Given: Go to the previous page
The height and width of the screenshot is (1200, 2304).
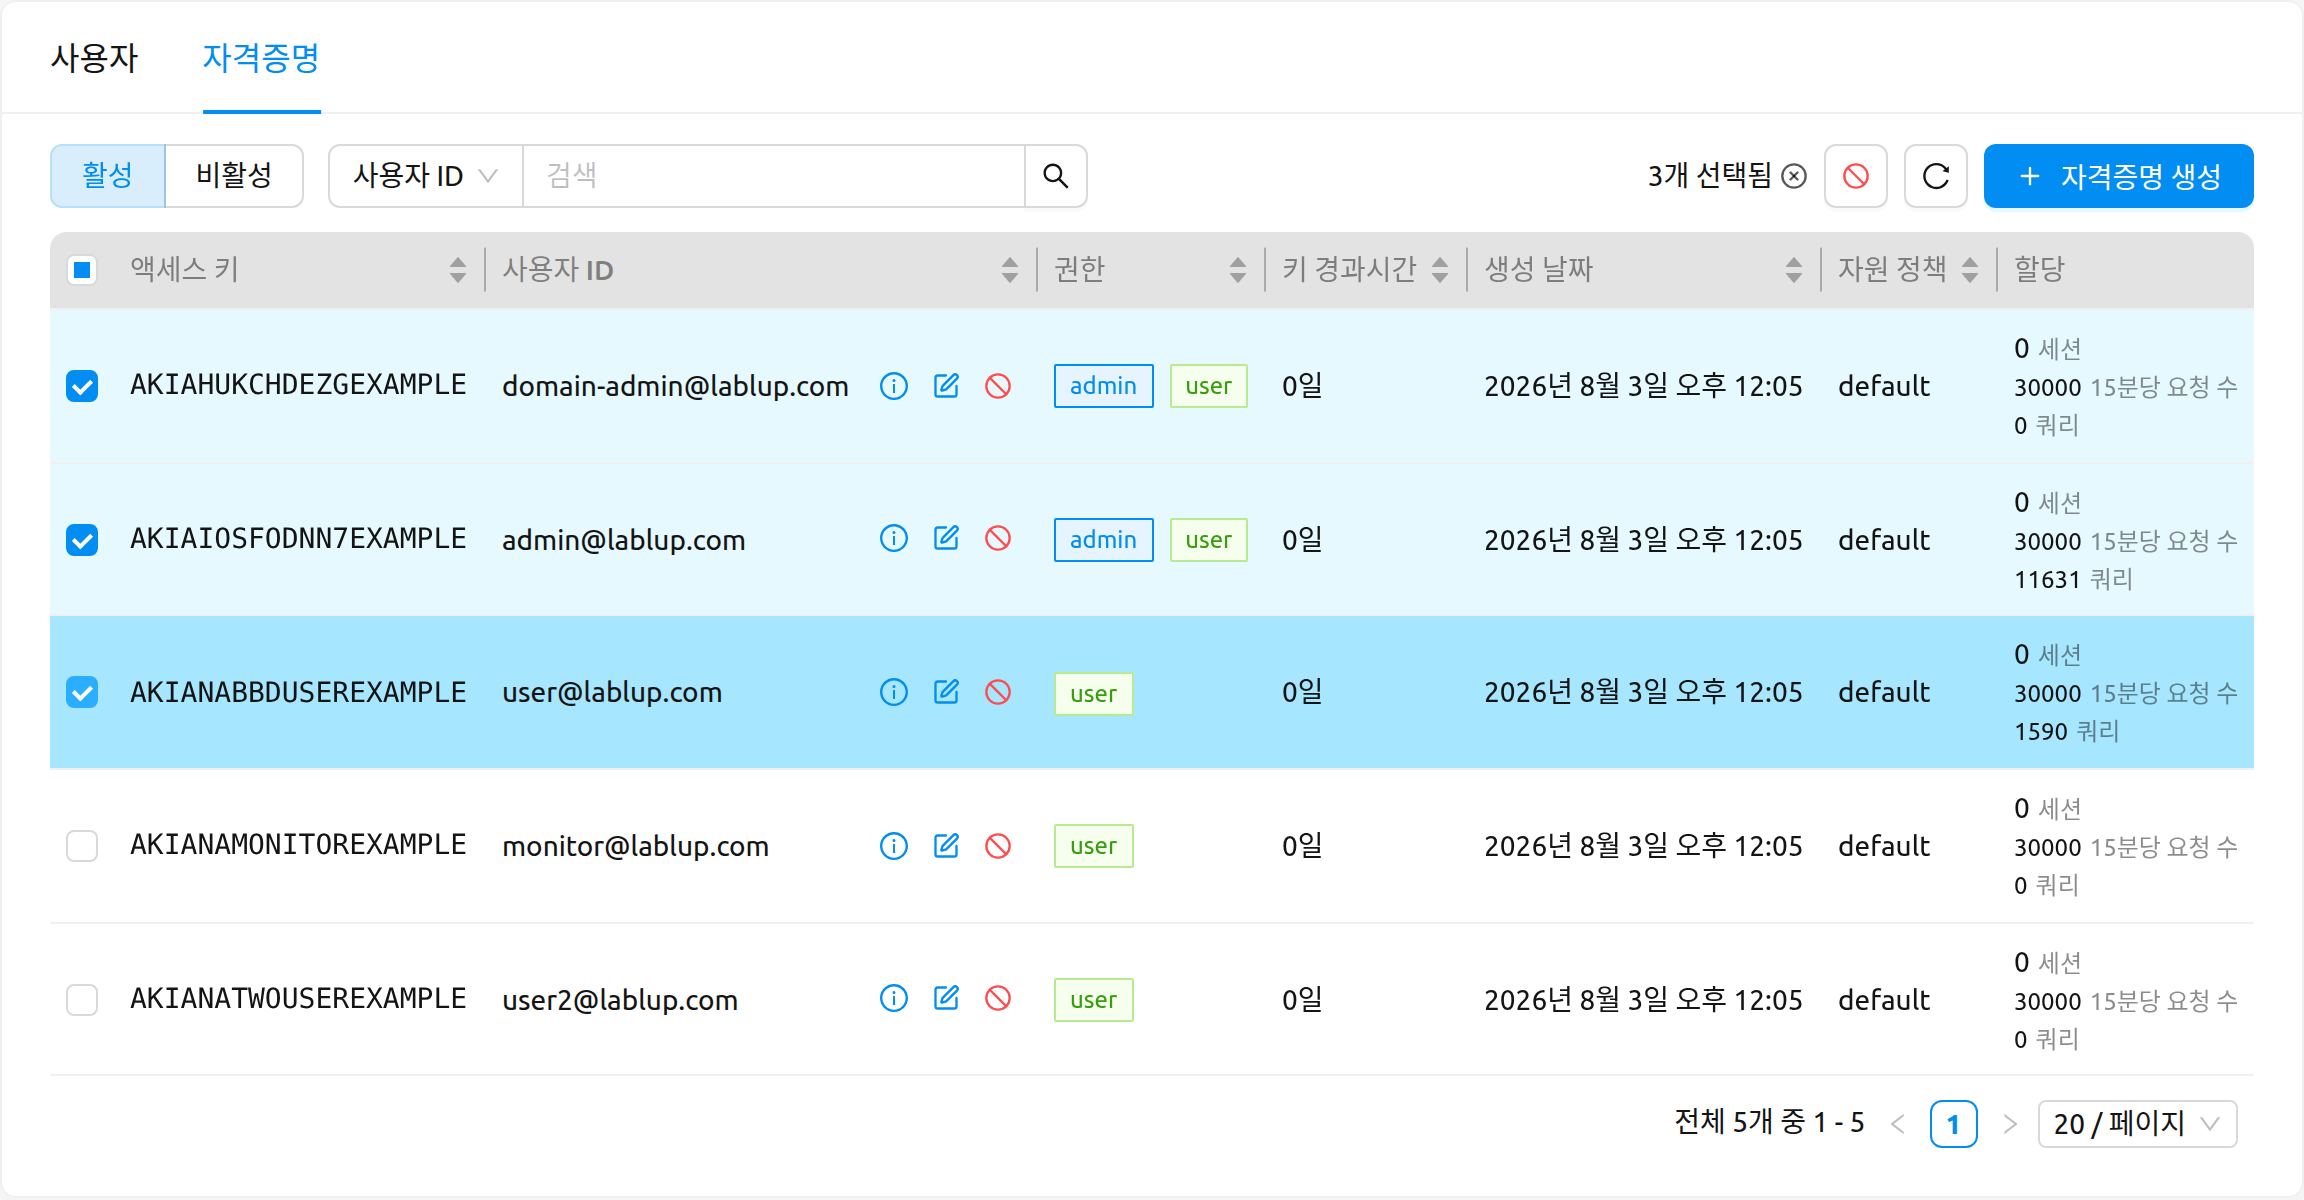Looking at the screenshot, I should point(1898,1124).
